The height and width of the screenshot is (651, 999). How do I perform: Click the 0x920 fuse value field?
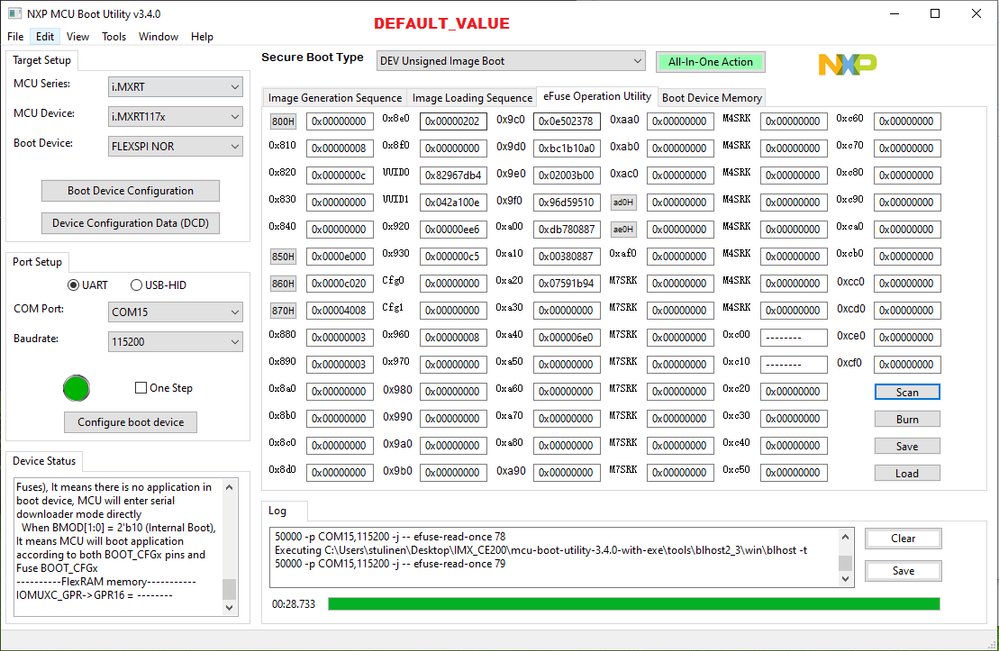pos(453,229)
